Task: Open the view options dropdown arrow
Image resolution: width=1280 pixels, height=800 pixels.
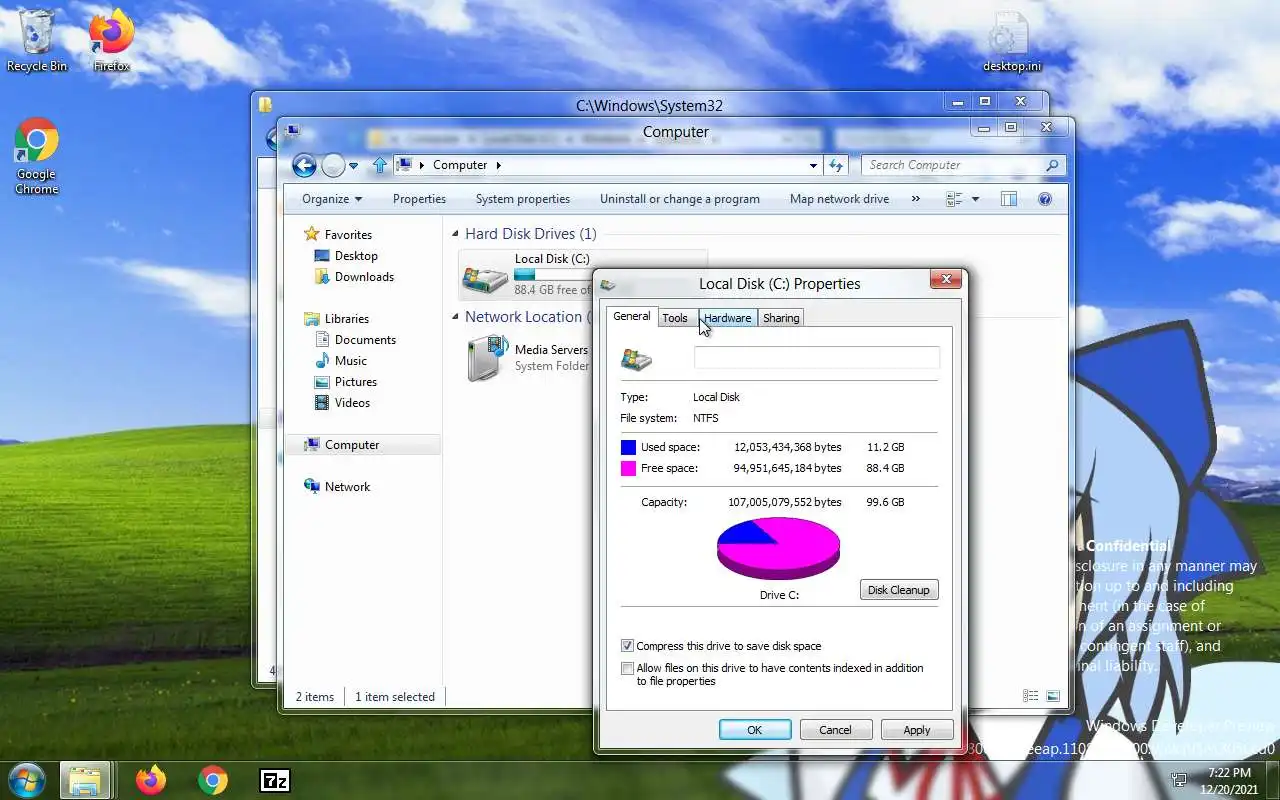Action: tap(975, 199)
